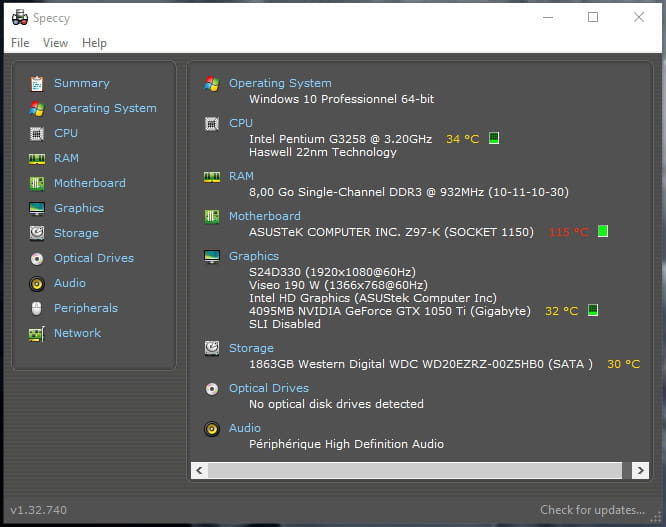Click the Optical Drives disc icon in sidebar
Screen dimensions: 666x527
click(37, 259)
